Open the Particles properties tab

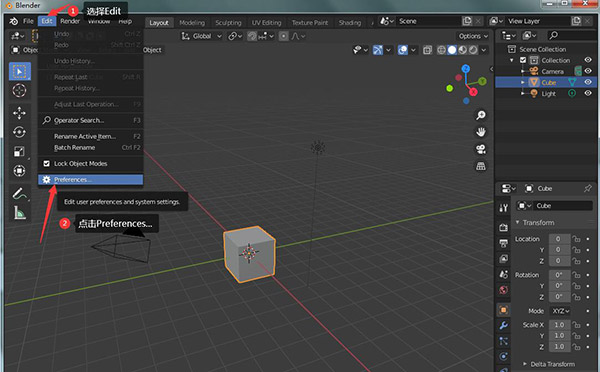[504, 341]
